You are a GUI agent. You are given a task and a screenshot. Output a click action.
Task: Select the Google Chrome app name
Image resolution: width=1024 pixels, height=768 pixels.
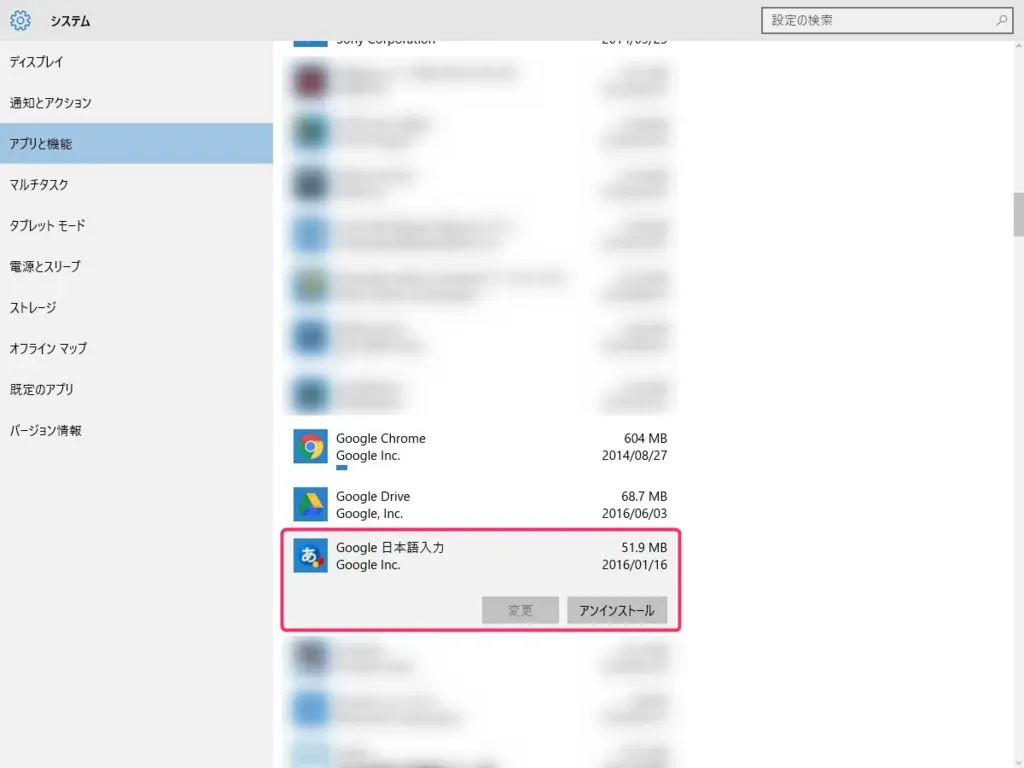point(381,438)
